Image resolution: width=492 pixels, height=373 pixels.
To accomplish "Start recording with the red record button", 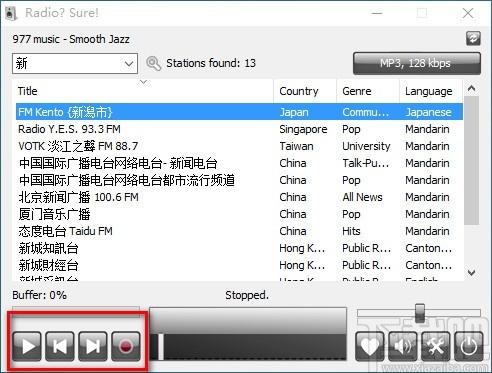I will (126, 346).
